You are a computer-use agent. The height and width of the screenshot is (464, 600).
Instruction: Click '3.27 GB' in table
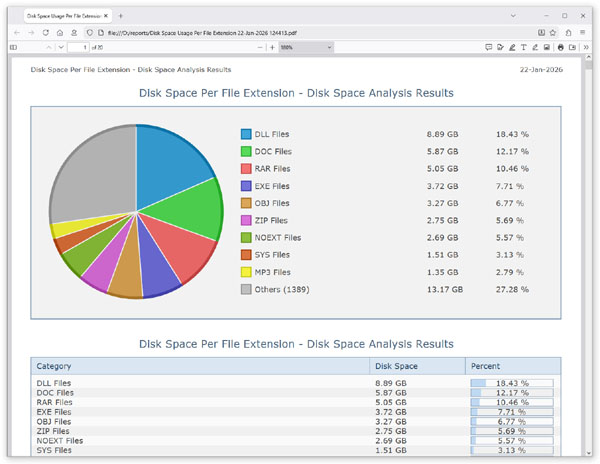coord(391,422)
